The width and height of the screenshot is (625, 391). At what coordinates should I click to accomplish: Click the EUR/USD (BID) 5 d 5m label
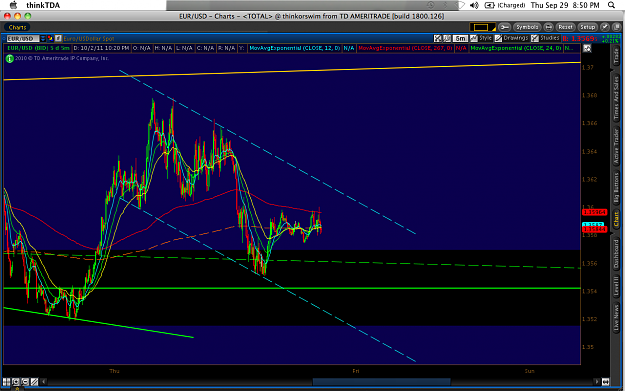coord(38,48)
